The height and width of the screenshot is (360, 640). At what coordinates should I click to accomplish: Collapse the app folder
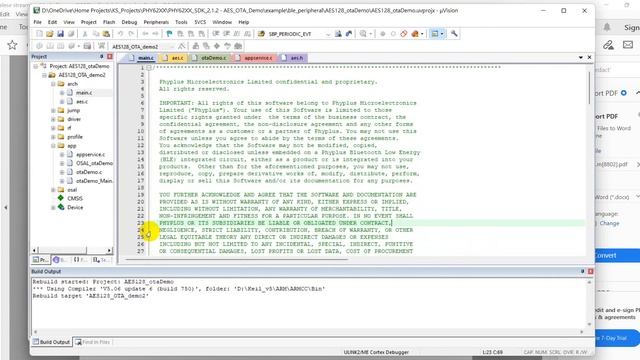click(x=53, y=146)
